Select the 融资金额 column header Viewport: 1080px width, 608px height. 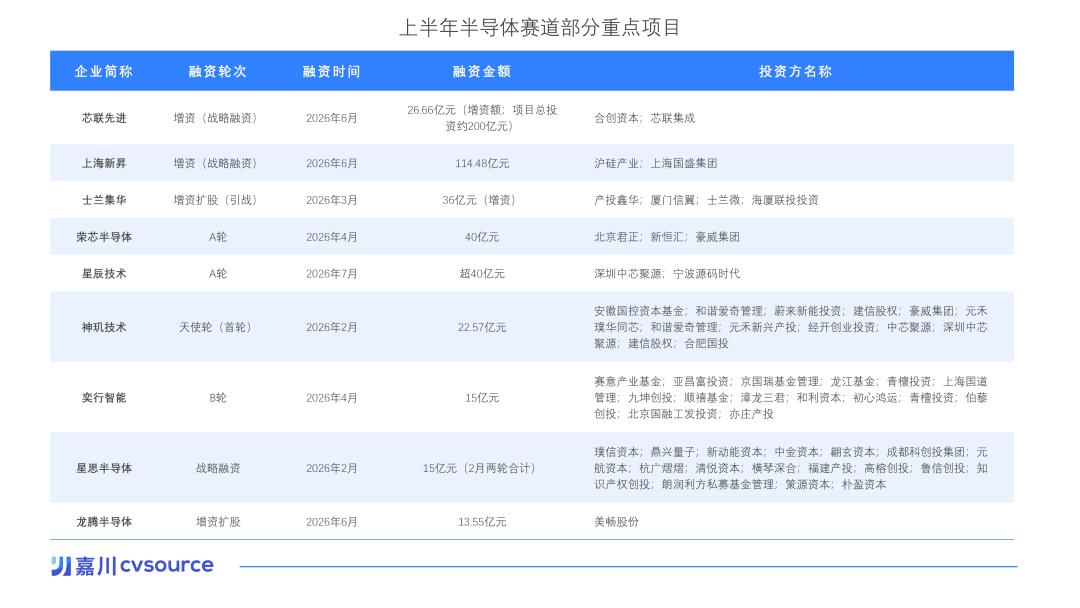point(482,72)
